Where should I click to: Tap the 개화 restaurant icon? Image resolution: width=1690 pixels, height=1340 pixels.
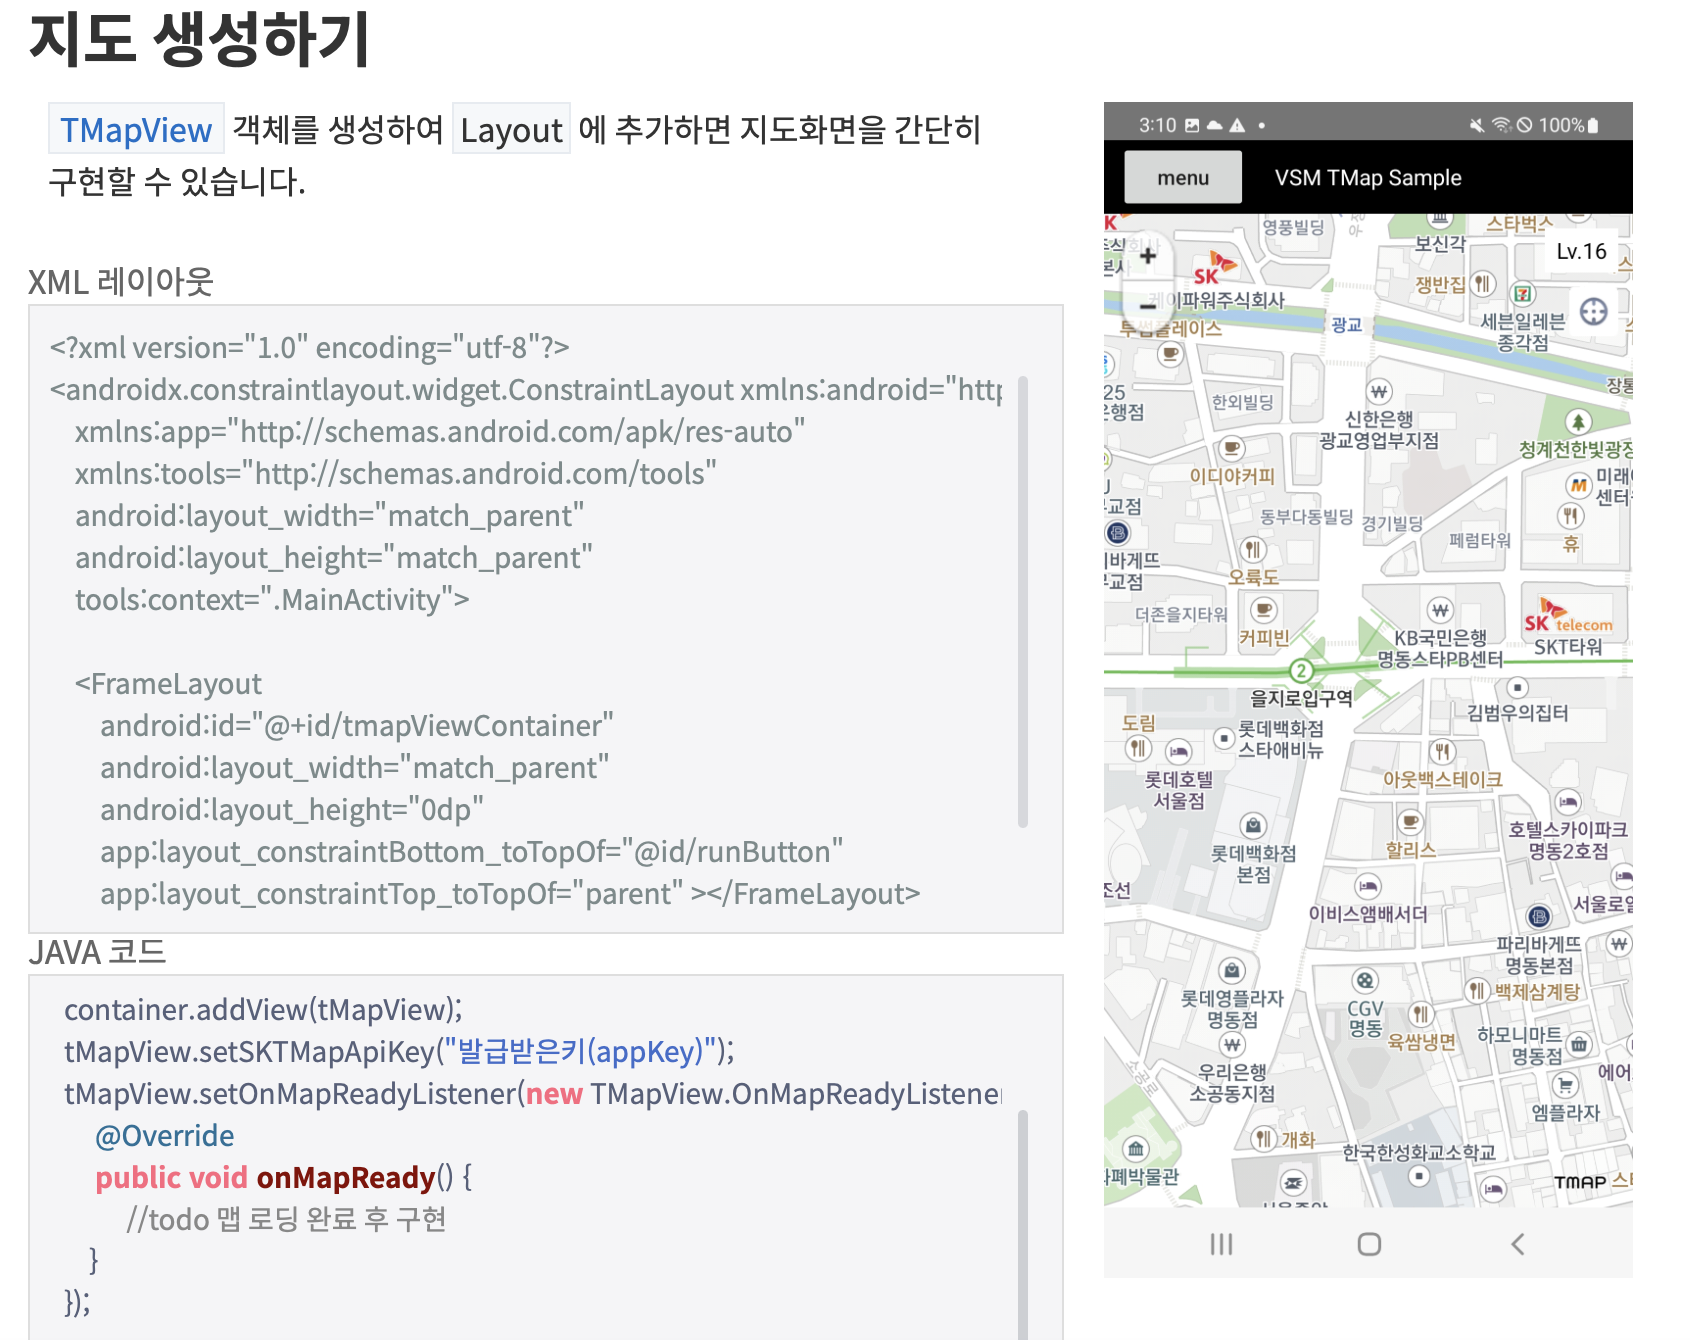click(x=1264, y=1138)
